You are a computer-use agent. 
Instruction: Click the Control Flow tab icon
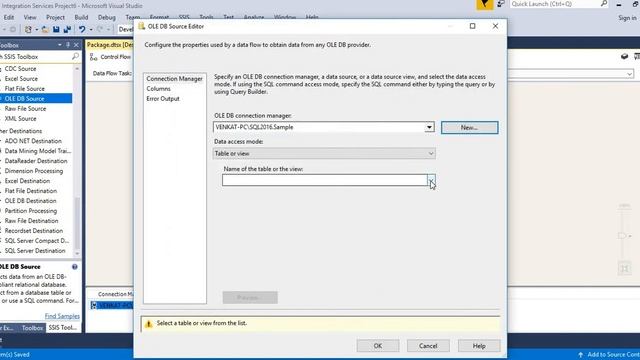tap(93, 57)
